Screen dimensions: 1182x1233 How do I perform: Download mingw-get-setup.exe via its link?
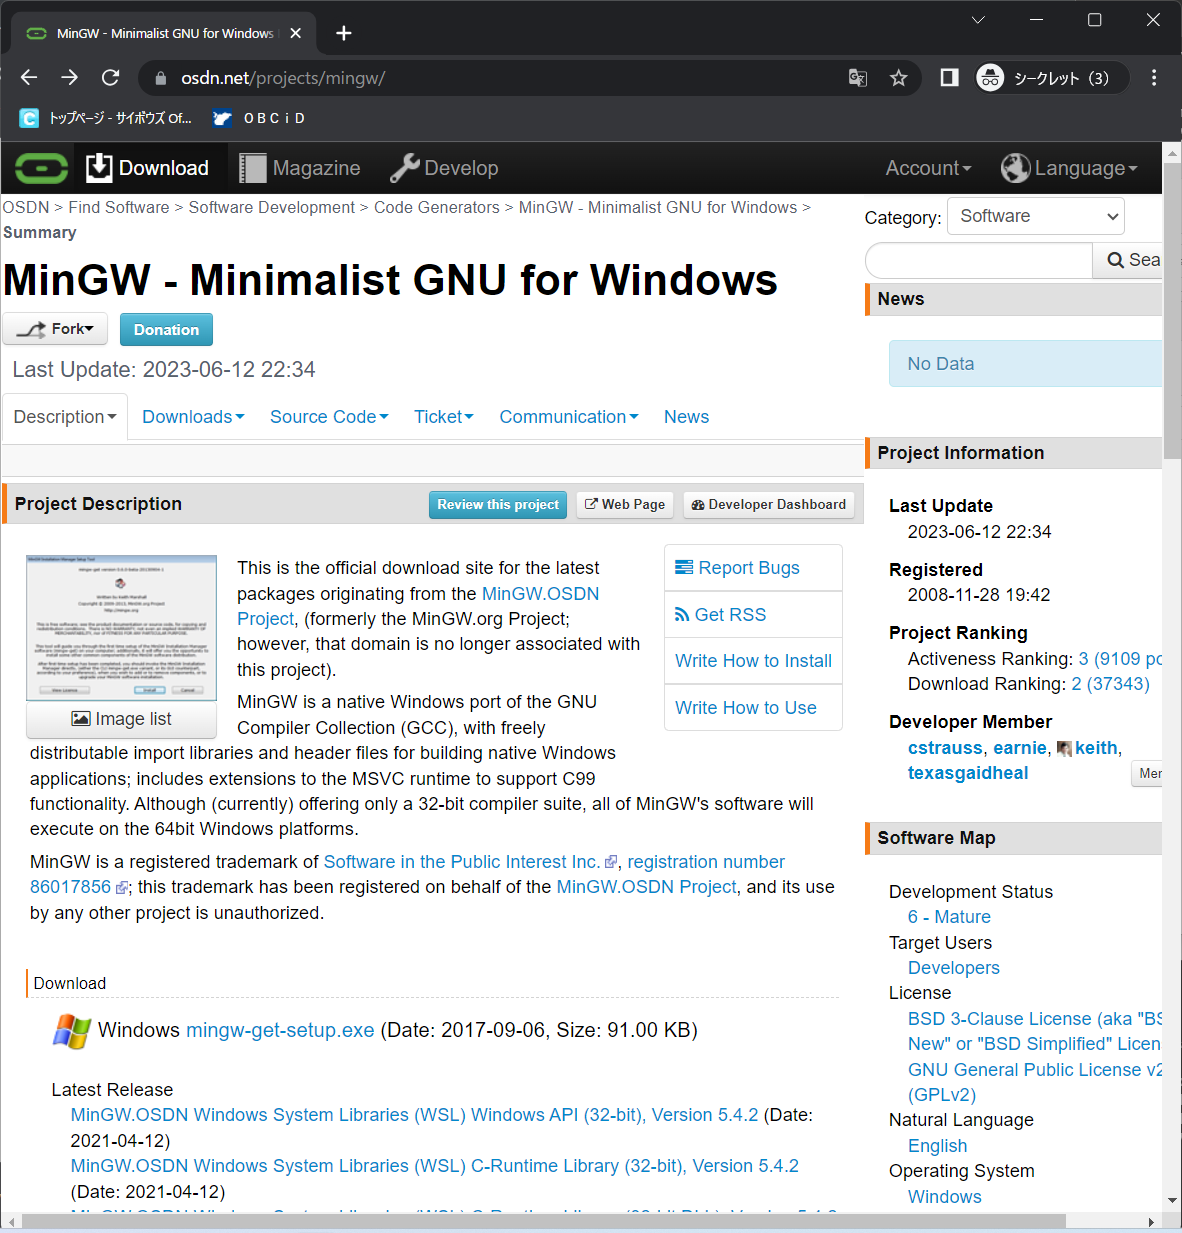280,1030
